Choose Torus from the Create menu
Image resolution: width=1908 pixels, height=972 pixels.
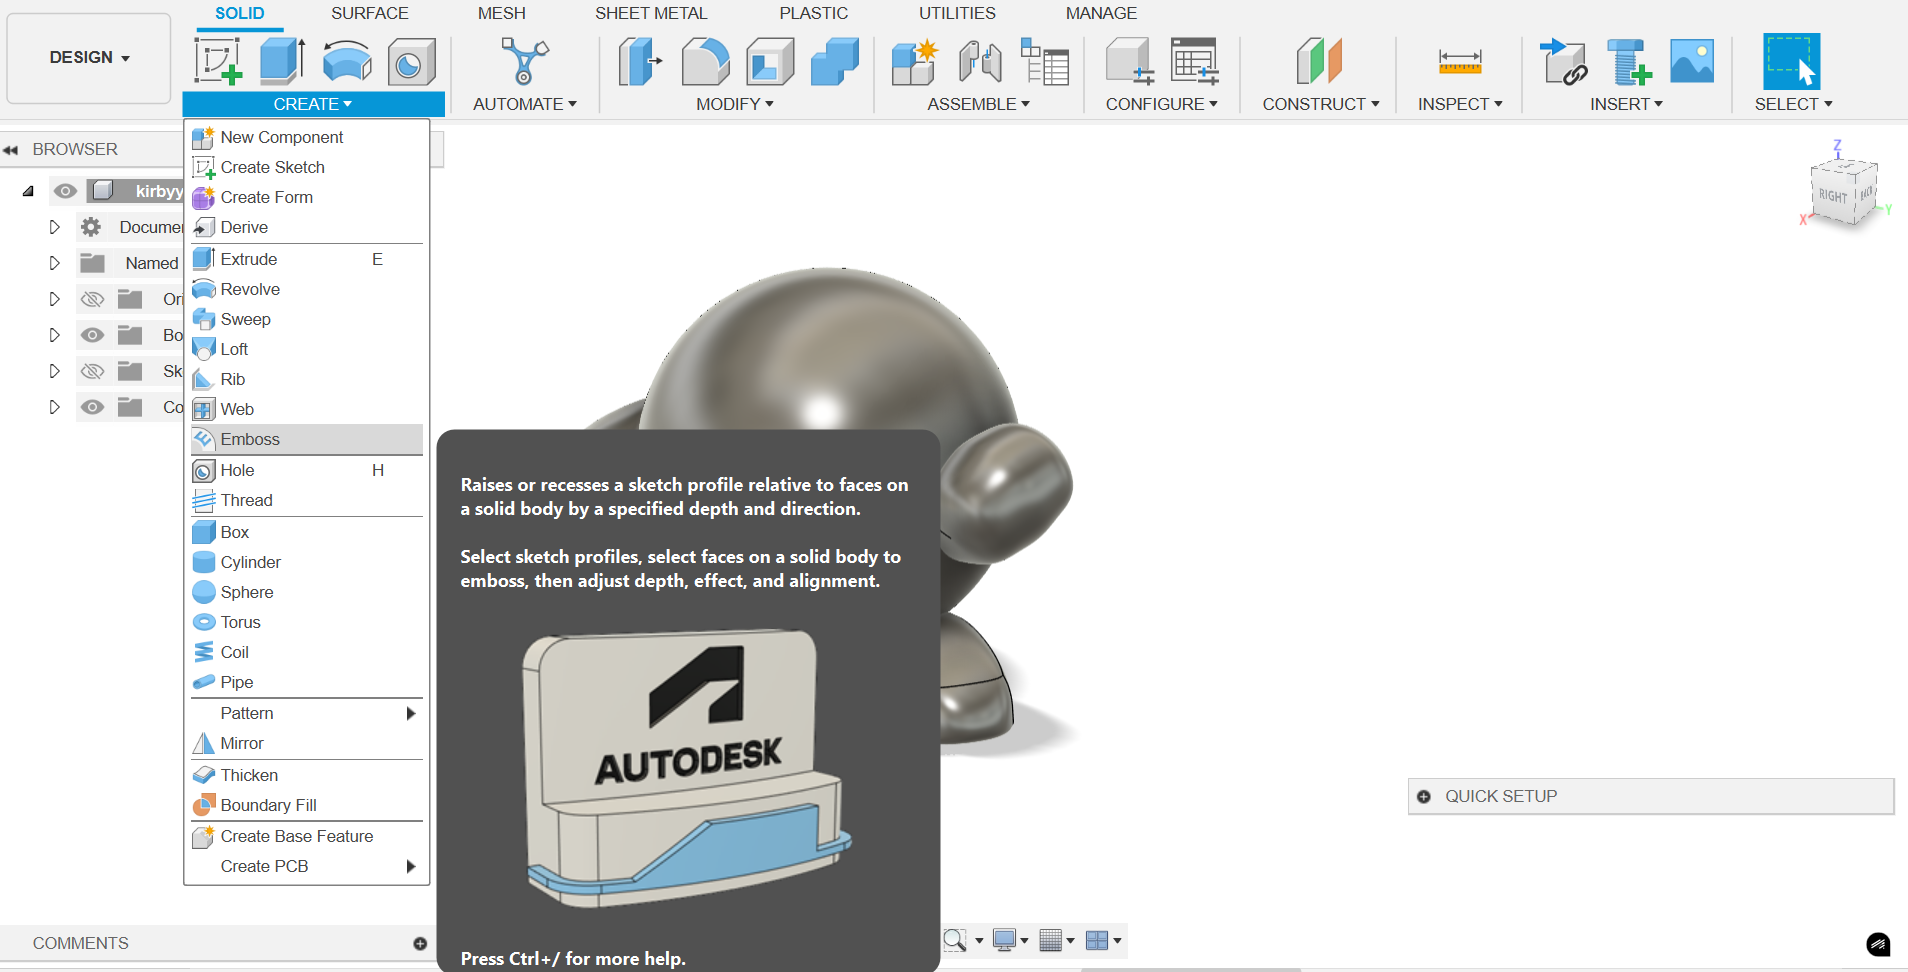pos(306,622)
